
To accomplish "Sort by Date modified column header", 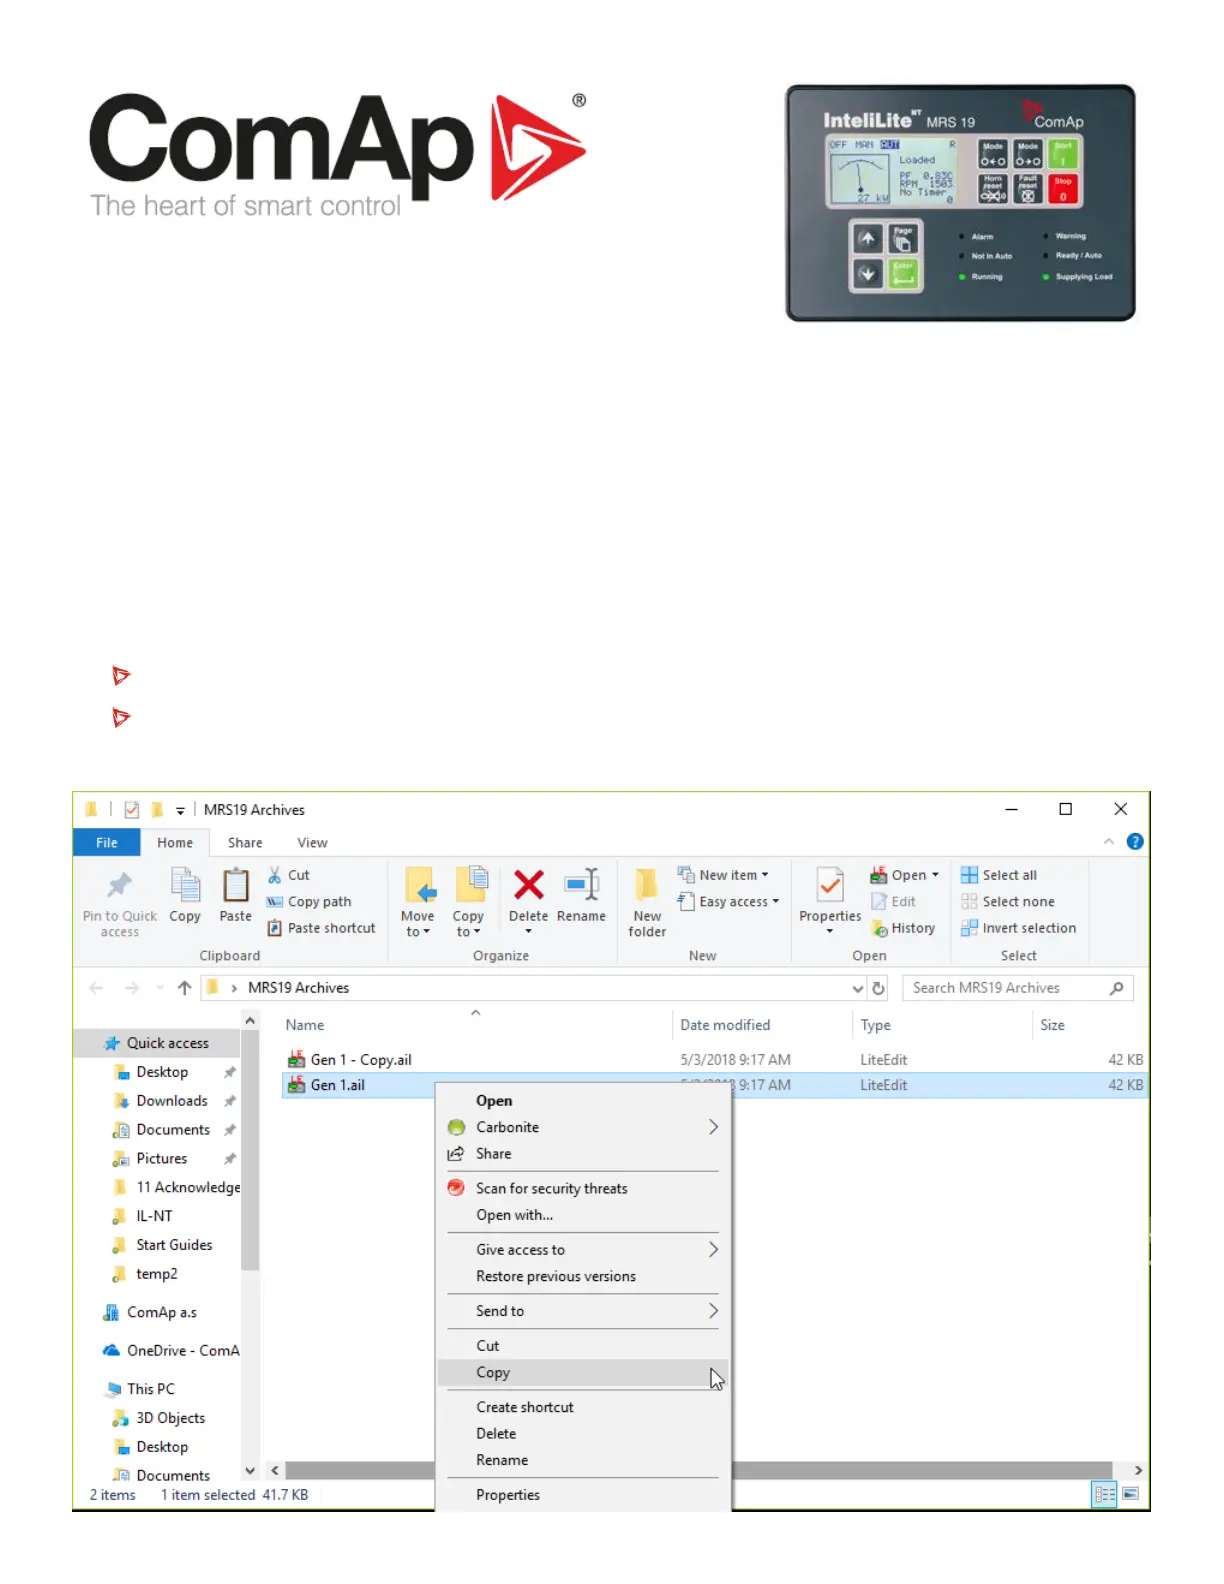I will pyautogui.click(x=725, y=1025).
